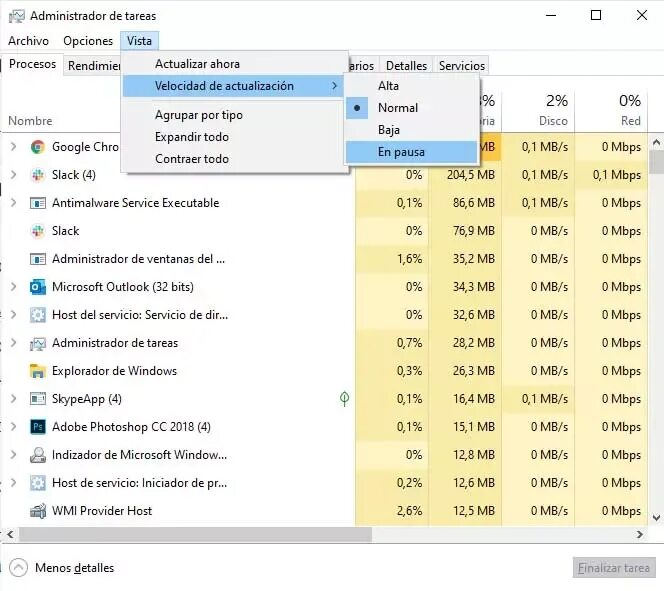Image resolution: width=664 pixels, height=591 pixels.
Task: Expand Microsoft Outlook (32 bits) row
Action: click(14, 287)
